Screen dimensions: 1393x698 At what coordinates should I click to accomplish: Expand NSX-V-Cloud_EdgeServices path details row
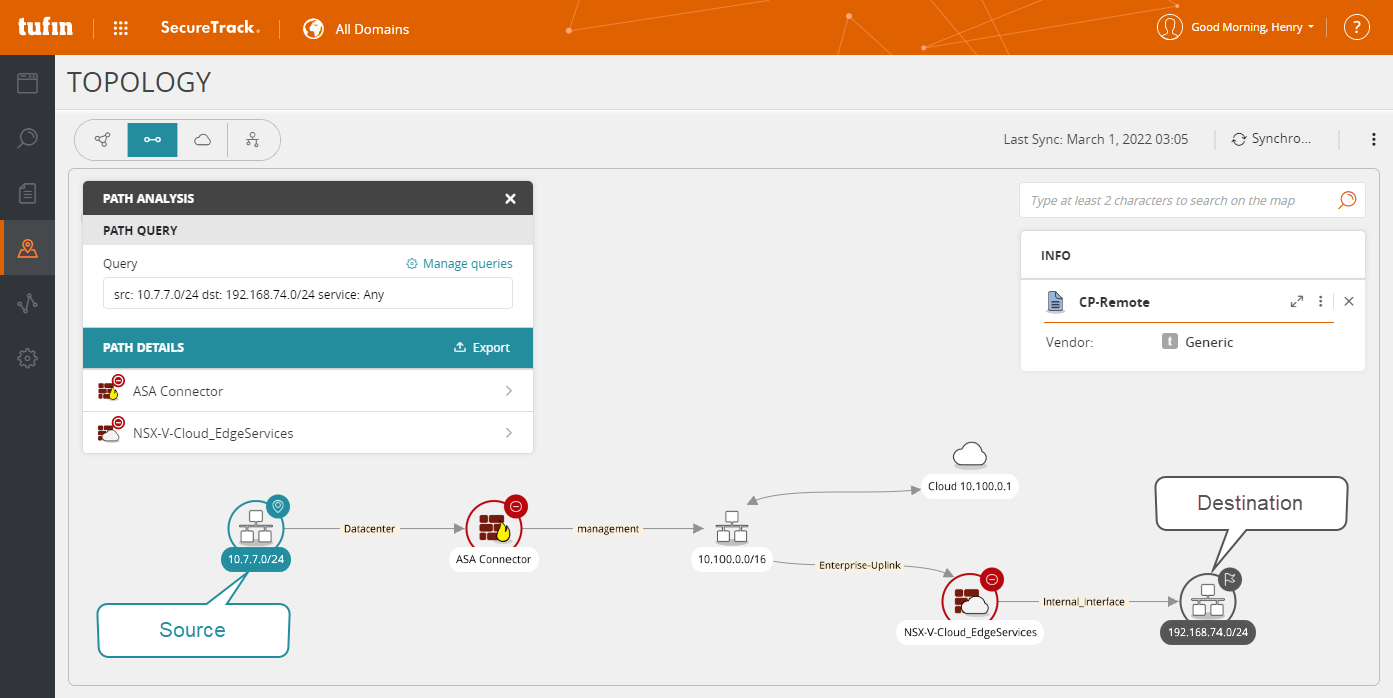(x=308, y=433)
